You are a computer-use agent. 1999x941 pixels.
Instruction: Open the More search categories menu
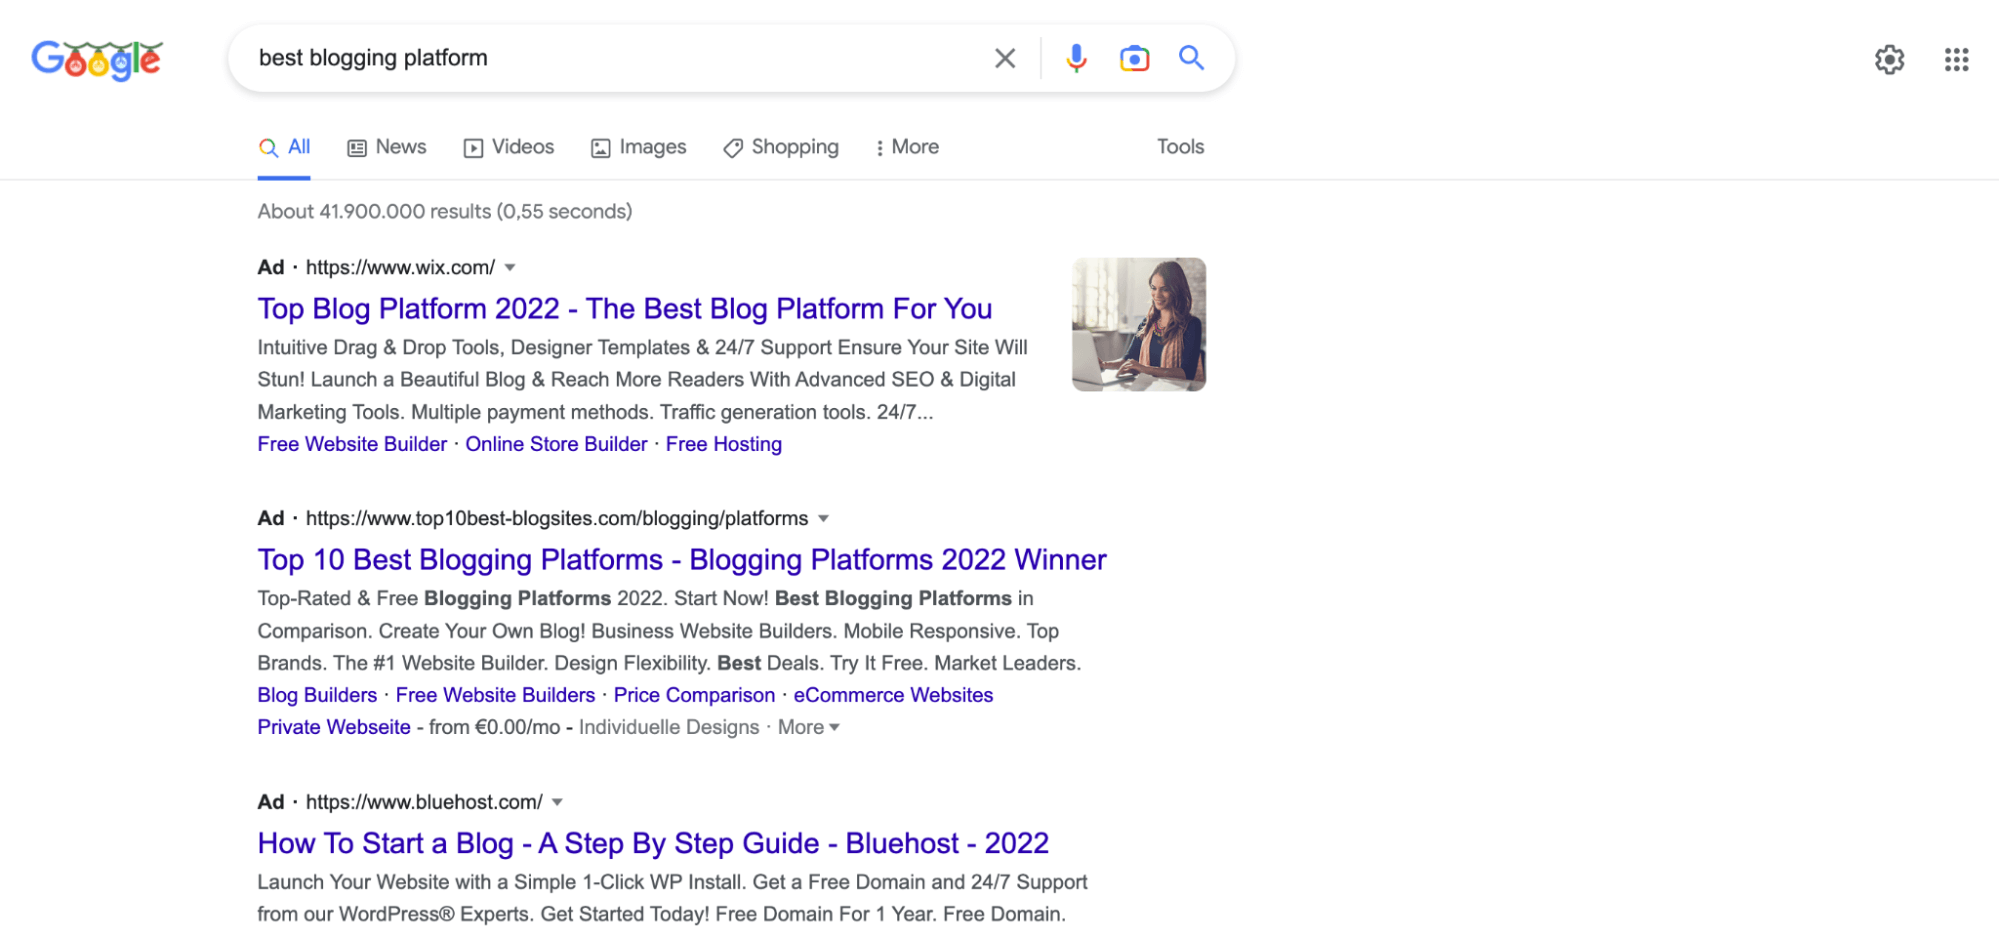tap(907, 147)
